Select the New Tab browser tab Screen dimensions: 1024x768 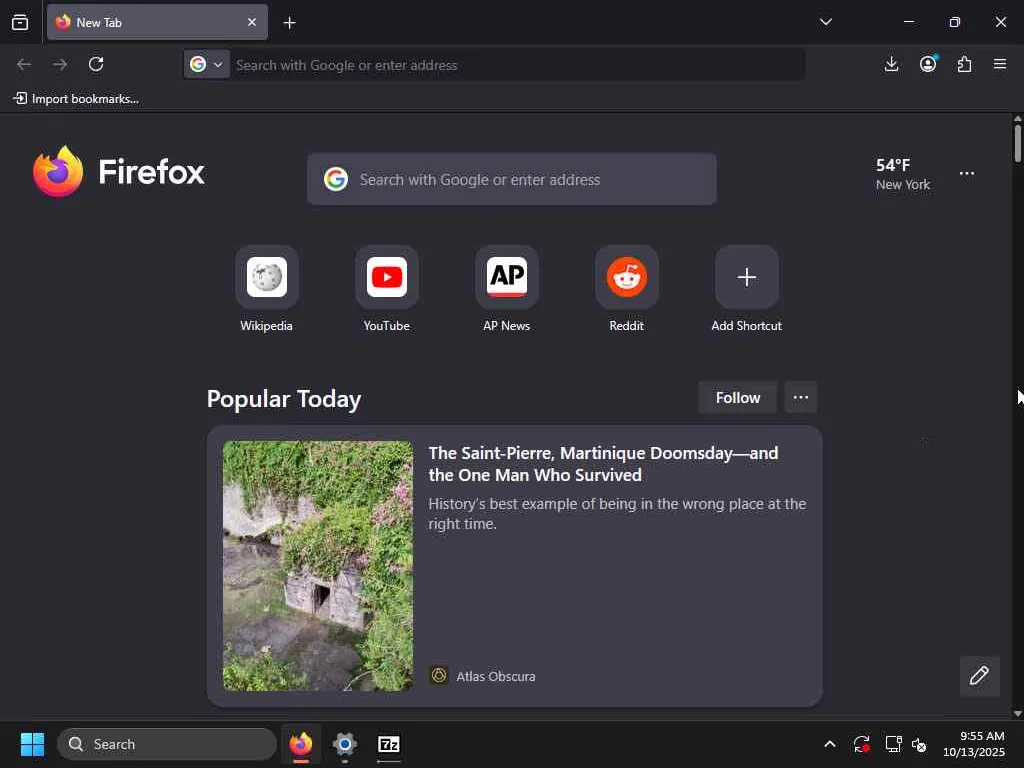click(x=157, y=22)
